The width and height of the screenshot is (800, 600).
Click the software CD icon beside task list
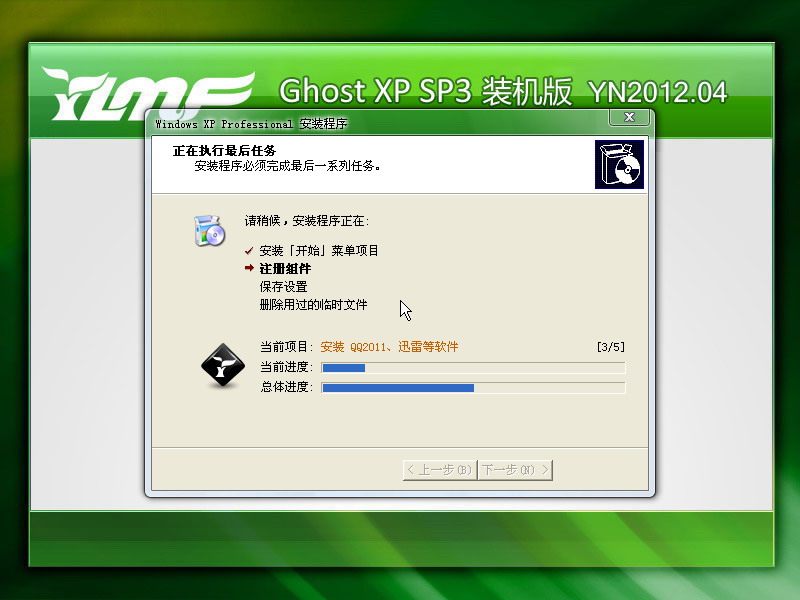click(x=210, y=231)
